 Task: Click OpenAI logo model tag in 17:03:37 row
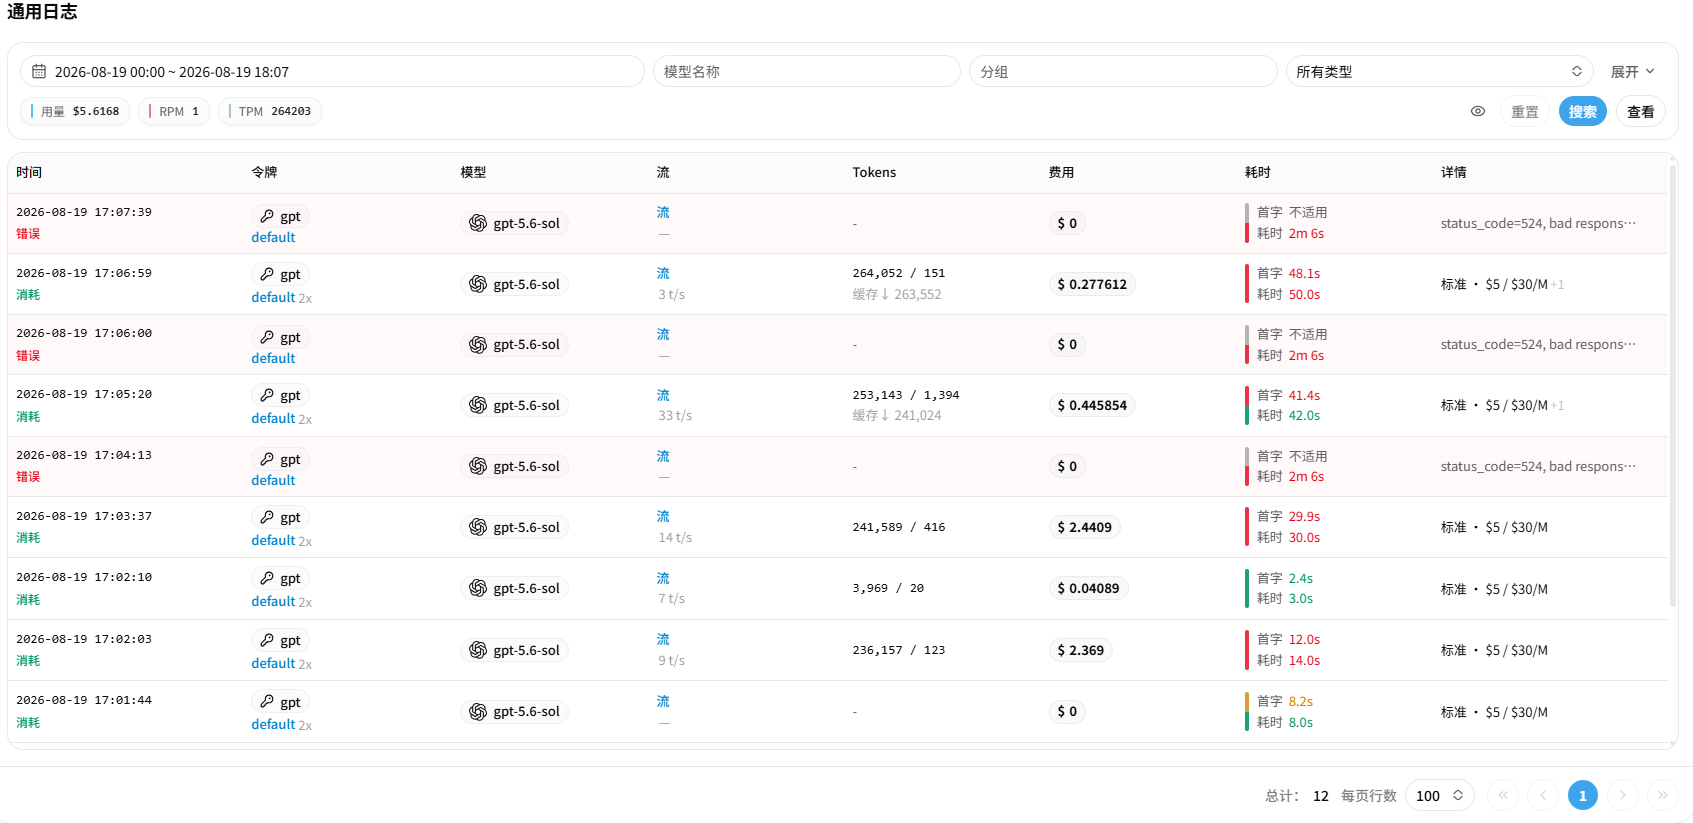[x=514, y=527]
